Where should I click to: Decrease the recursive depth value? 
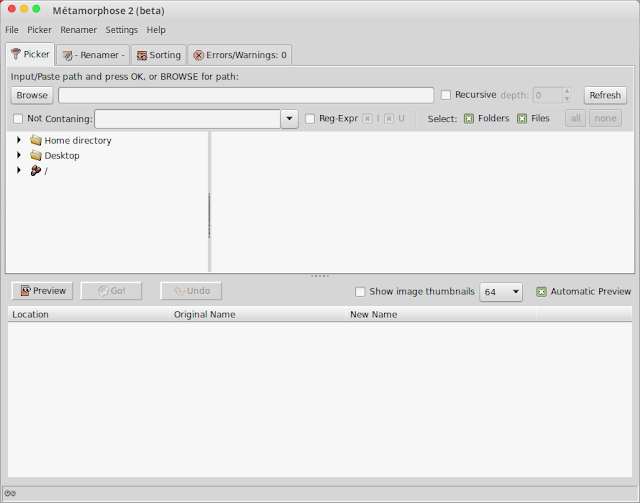click(x=567, y=98)
